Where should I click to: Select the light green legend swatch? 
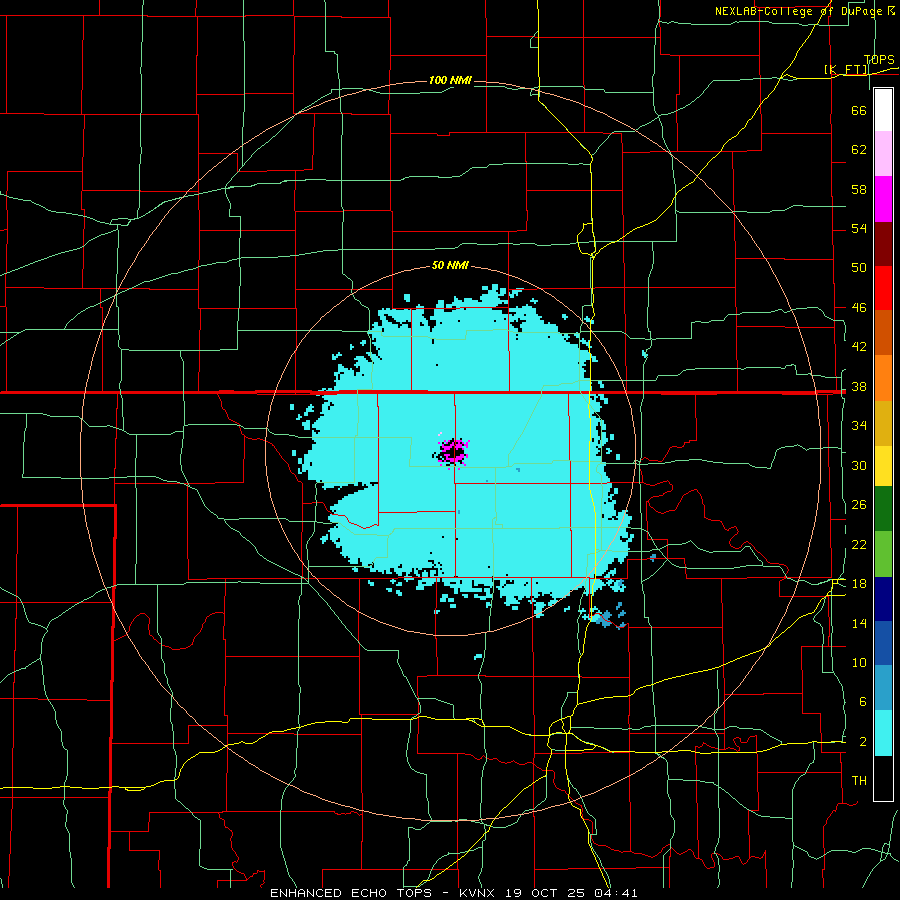[883, 554]
